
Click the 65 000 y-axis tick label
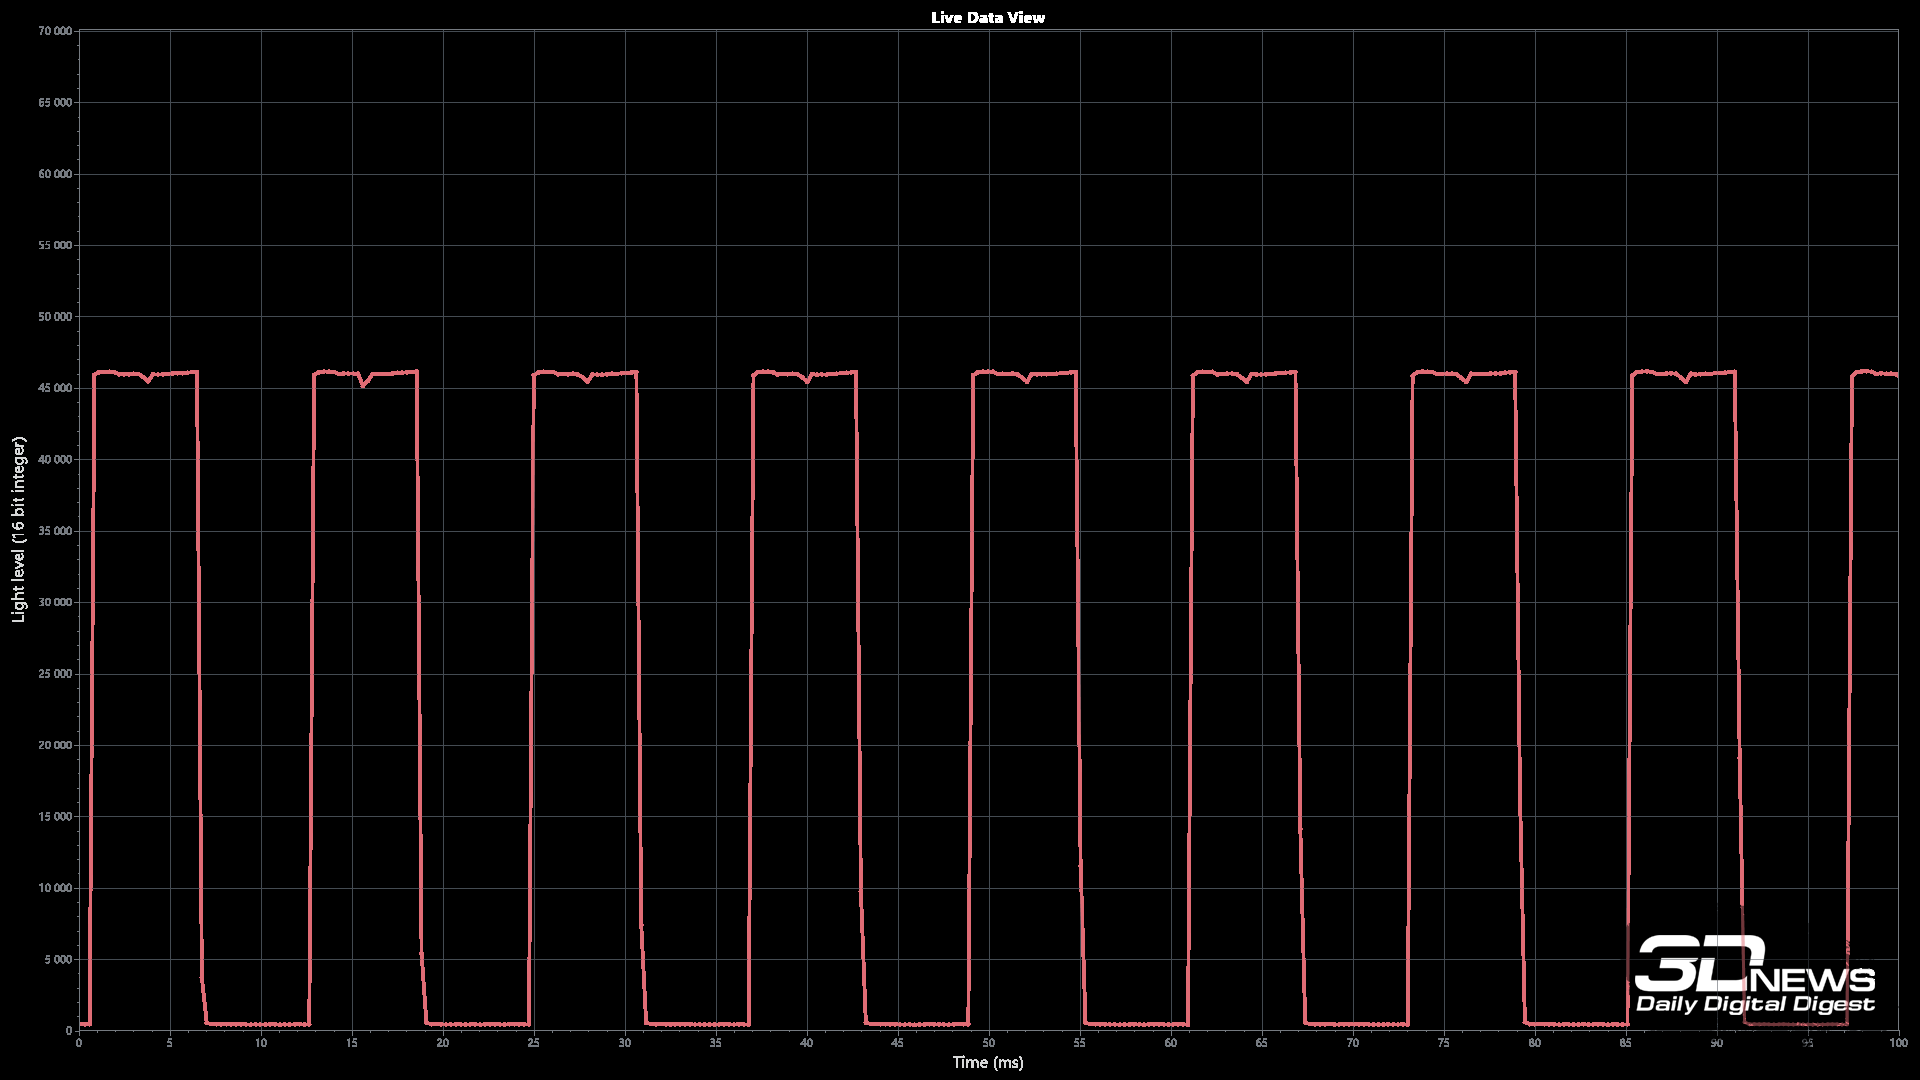pyautogui.click(x=55, y=103)
